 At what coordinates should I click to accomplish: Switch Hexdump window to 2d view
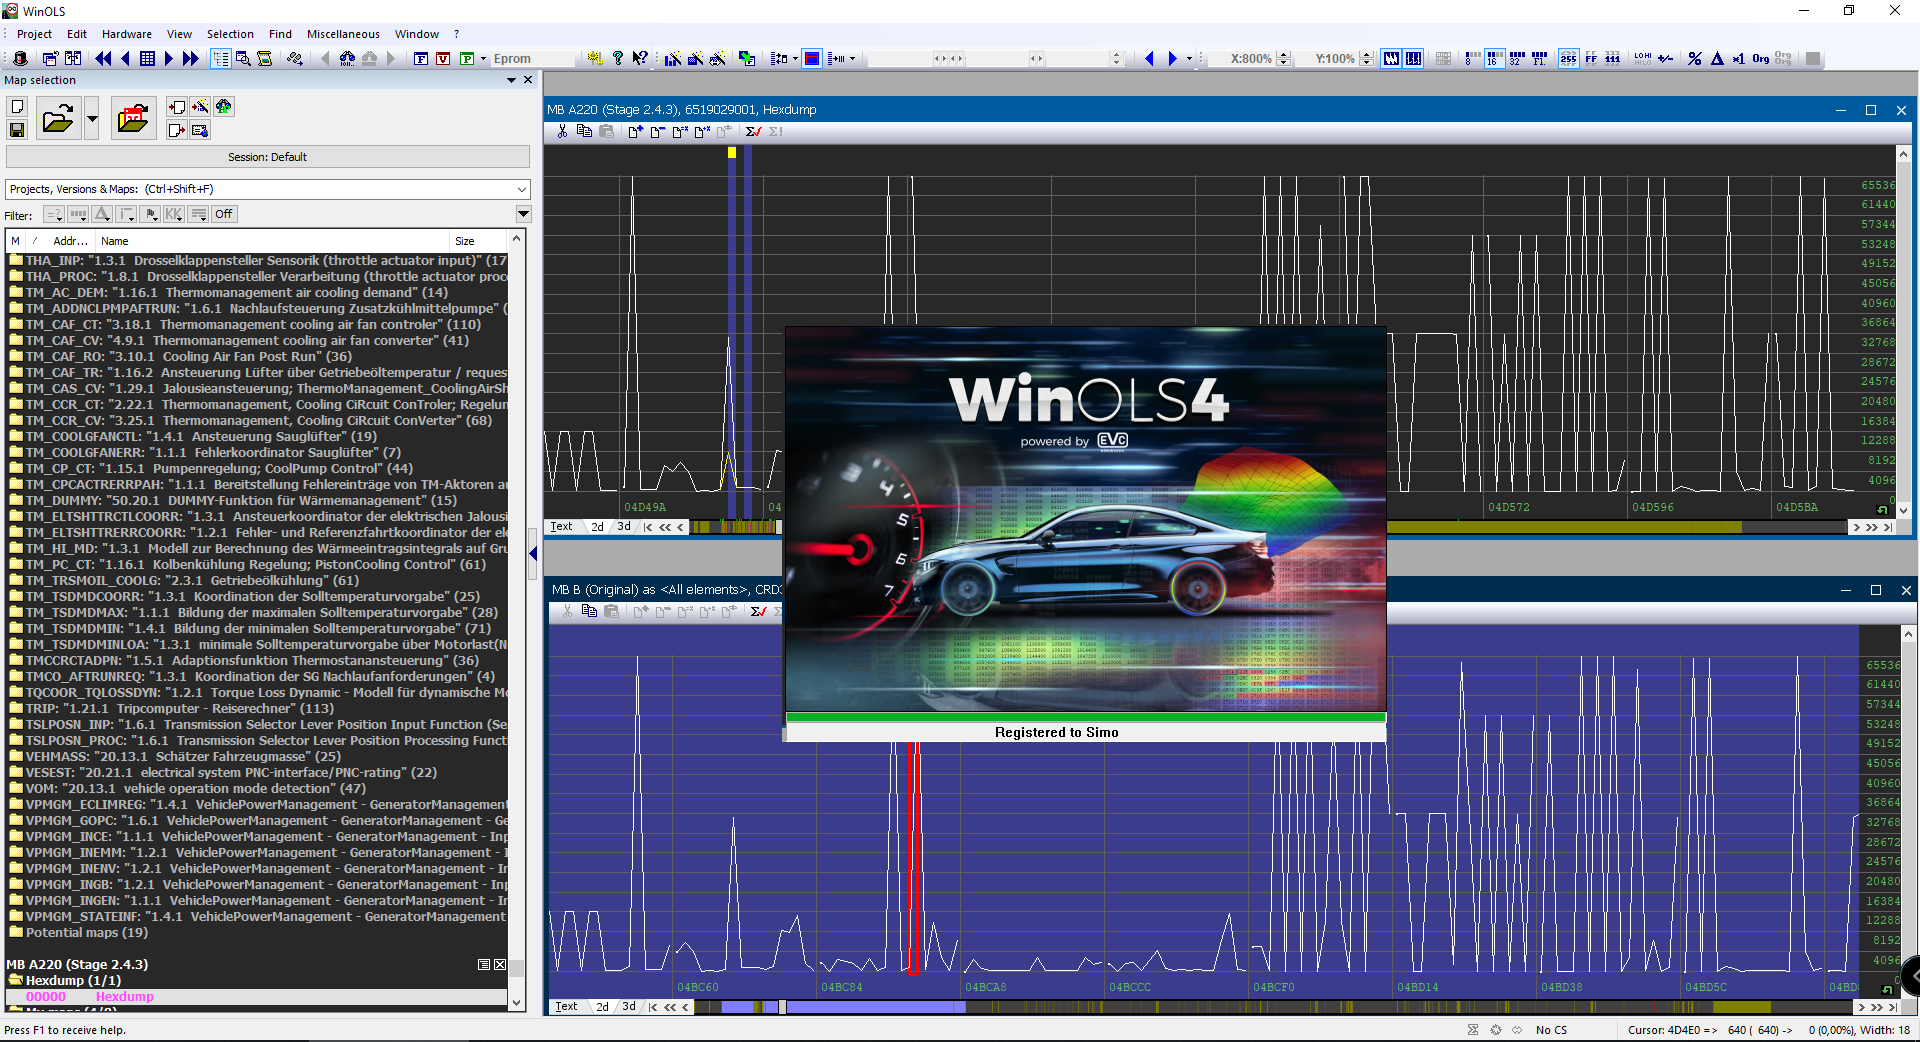point(597,527)
